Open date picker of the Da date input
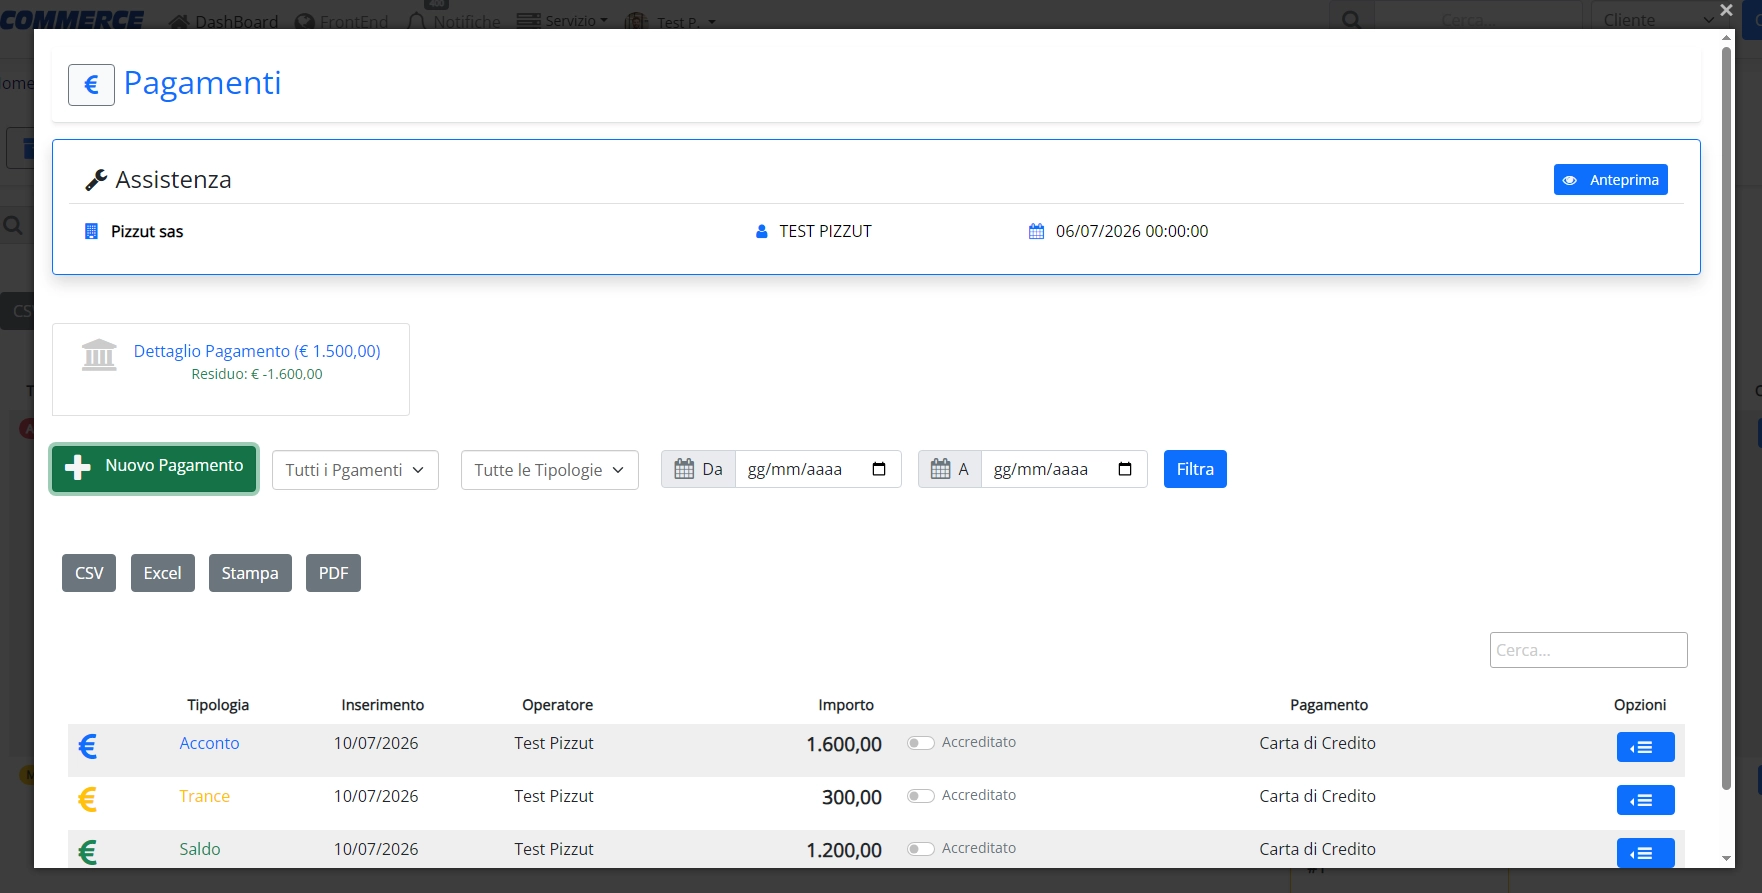1762x893 pixels. pyautogui.click(x=879, y=469)
